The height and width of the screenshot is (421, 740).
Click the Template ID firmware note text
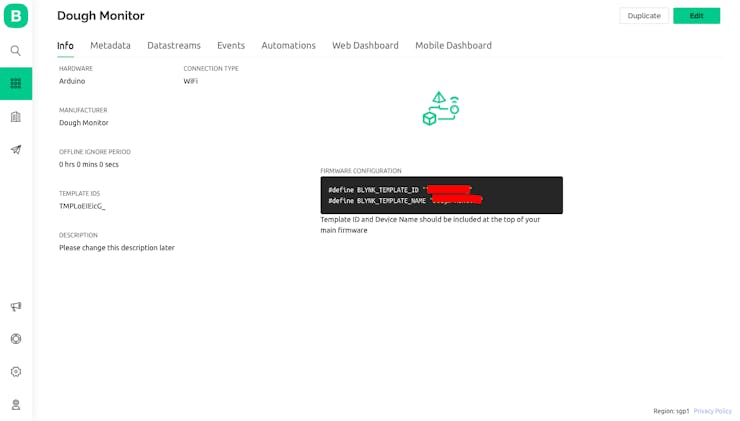point(430,225)
